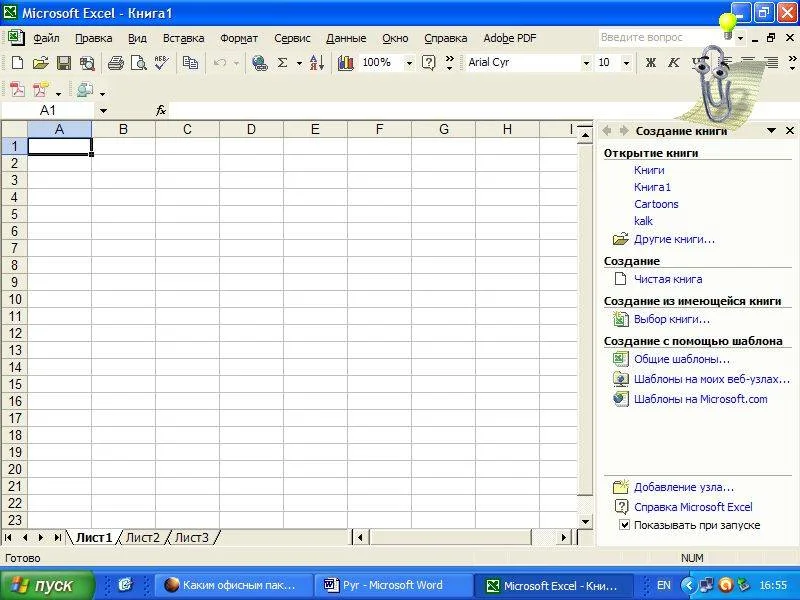The height and width of the screenshot is (600, 800).
Task: Click the task pane back arrow
Action: (x=607, y=131)
